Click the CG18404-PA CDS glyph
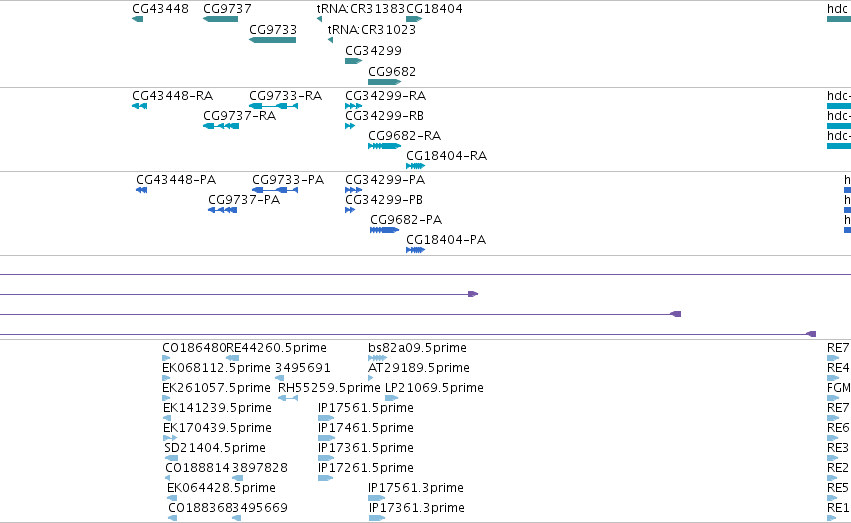 point(415,250)
